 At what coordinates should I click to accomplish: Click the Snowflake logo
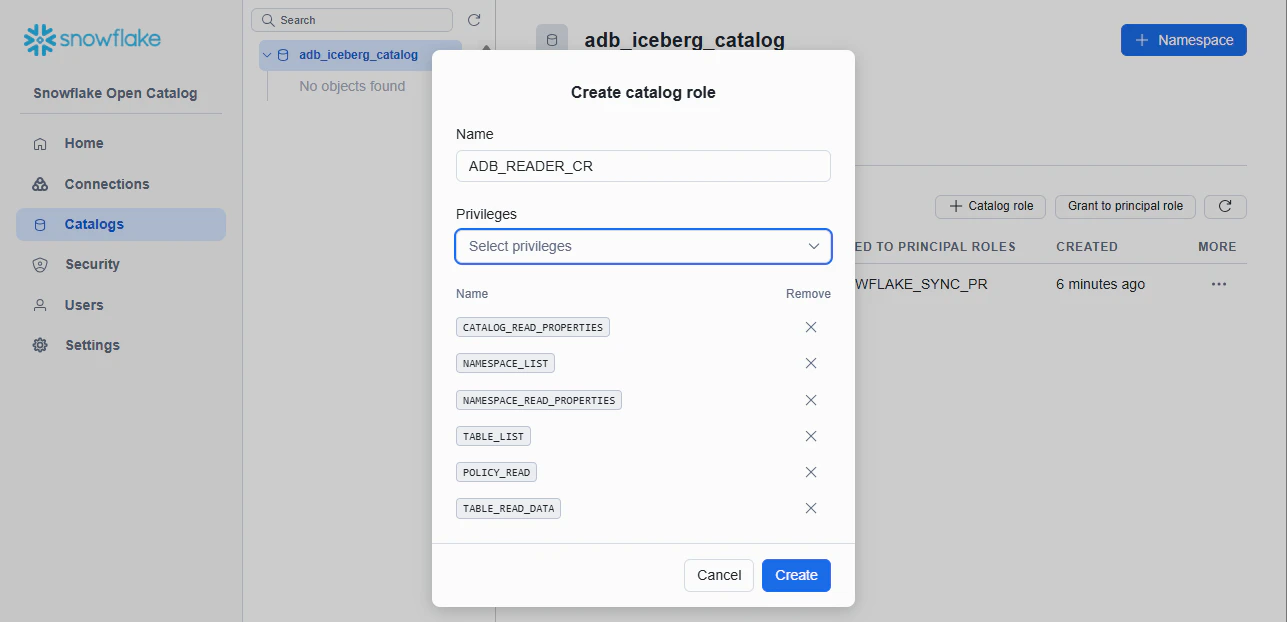pos(92,39)
